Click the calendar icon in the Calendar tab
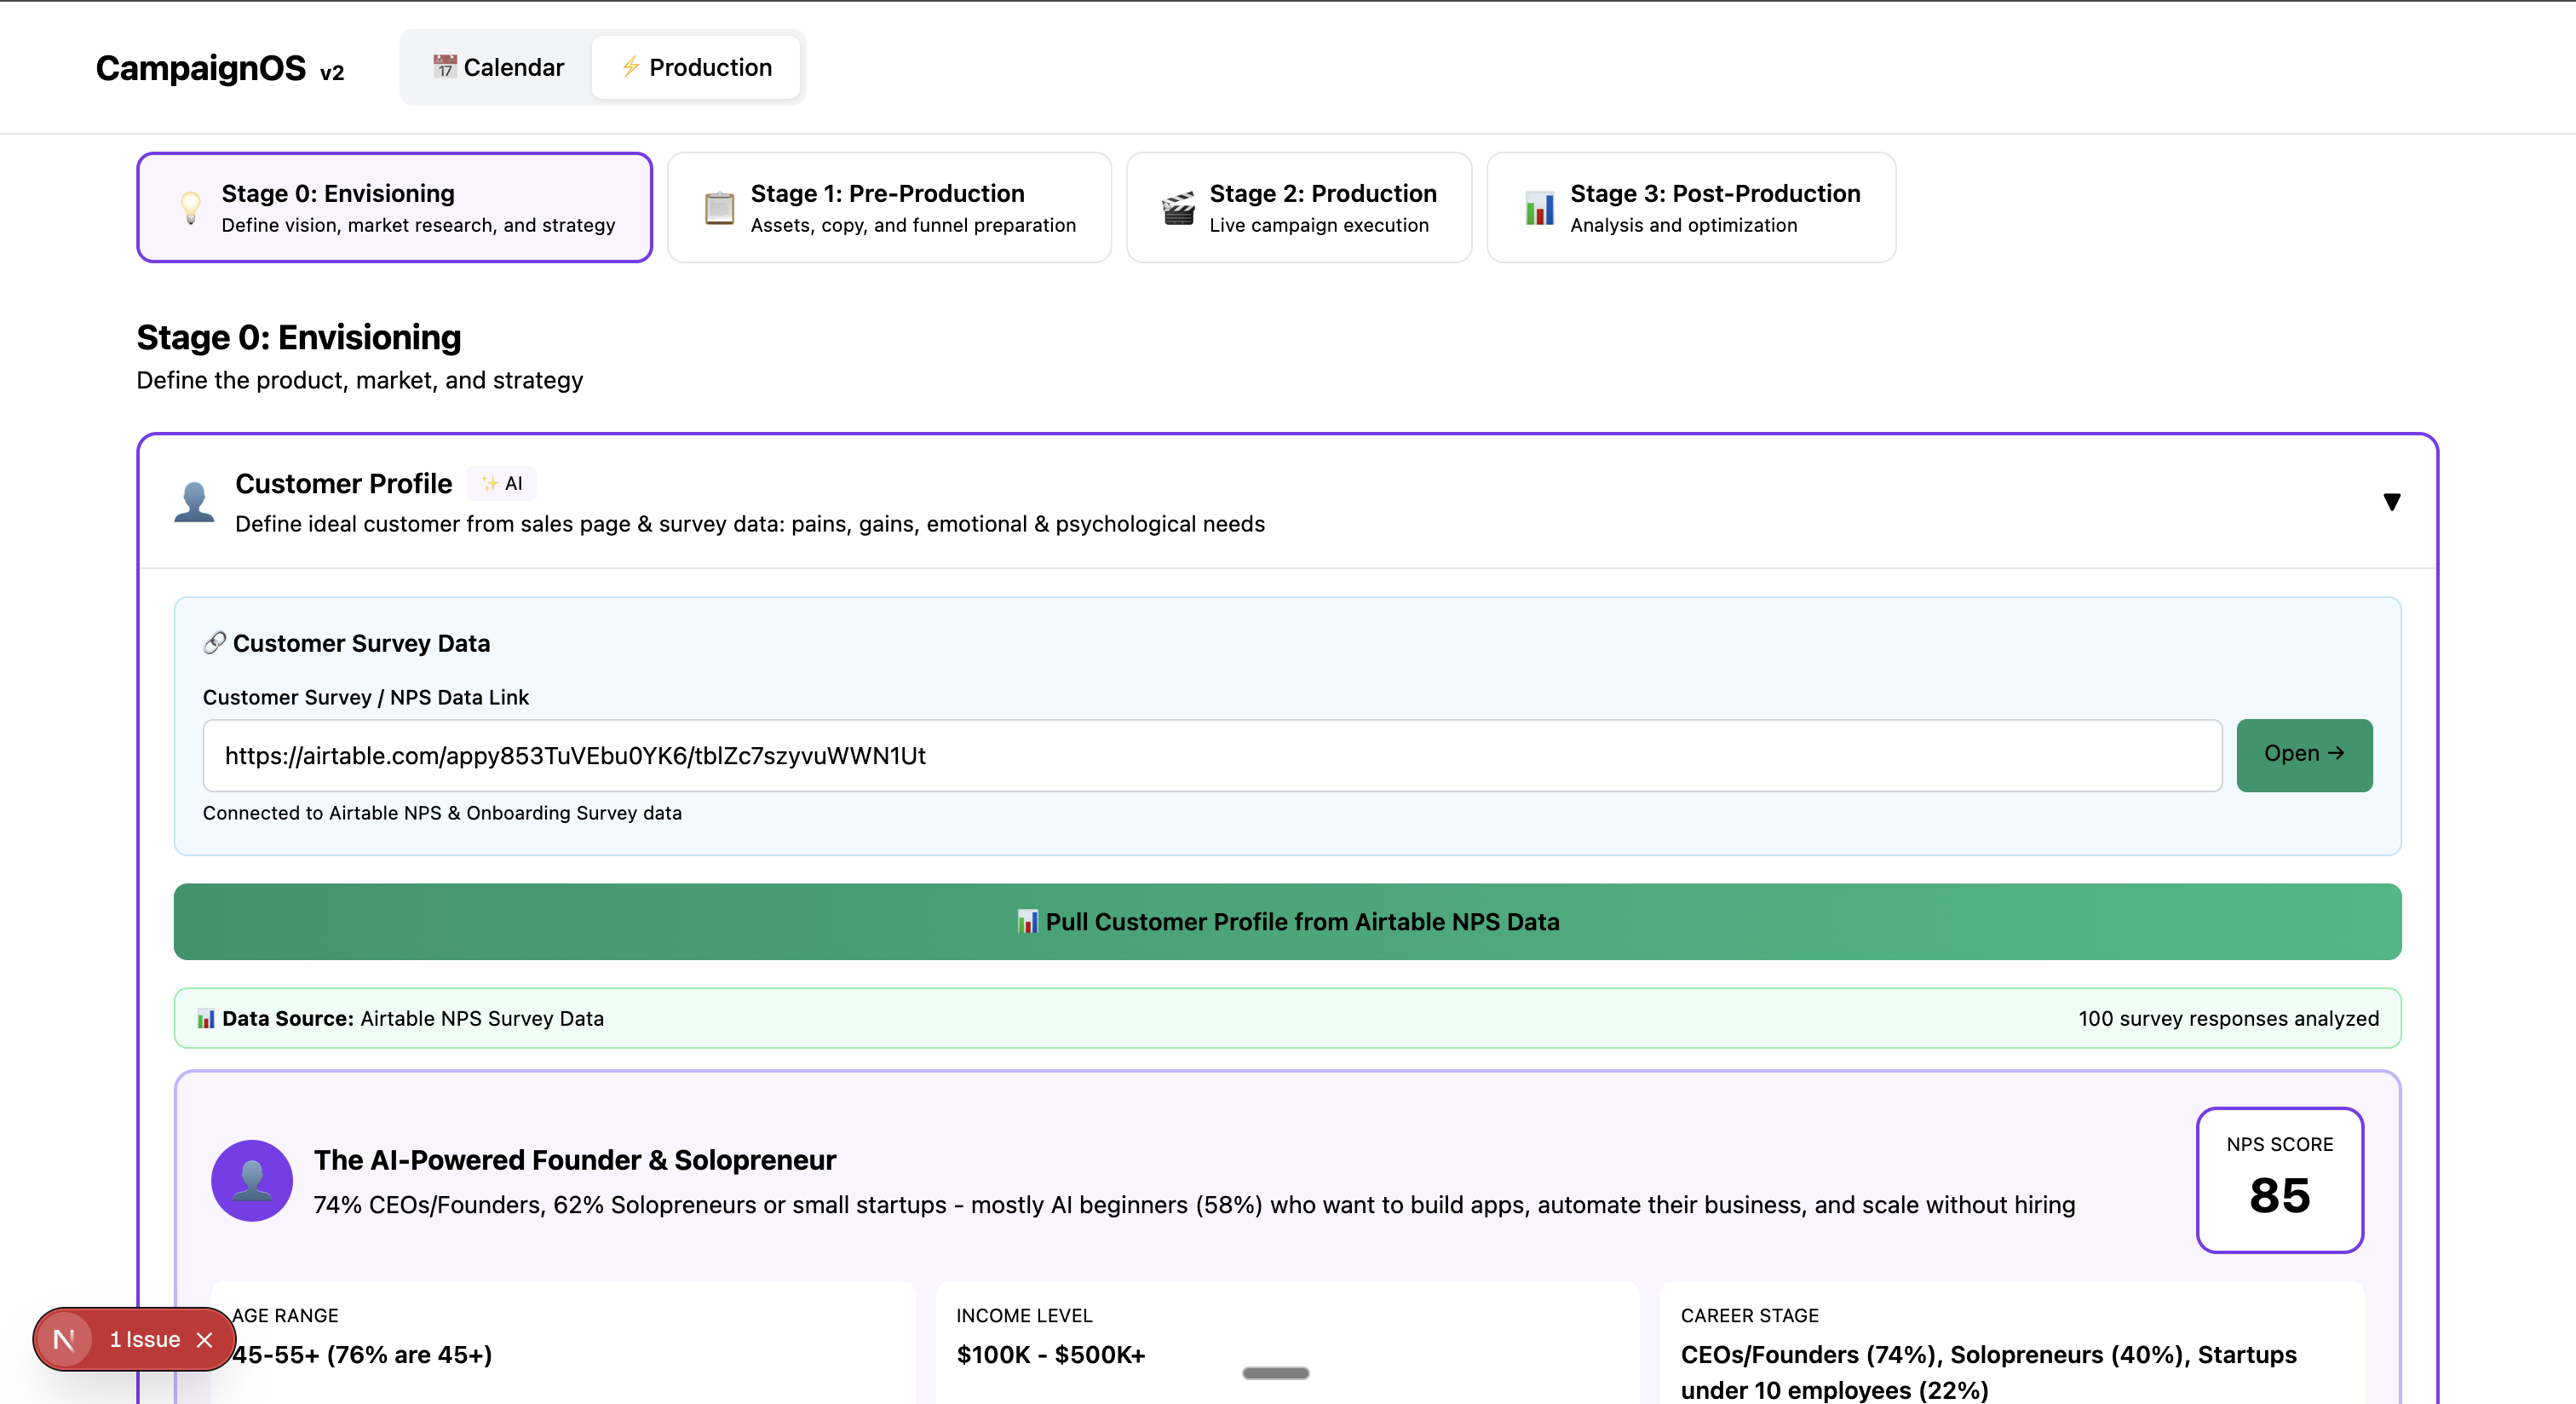 [444, 66]
